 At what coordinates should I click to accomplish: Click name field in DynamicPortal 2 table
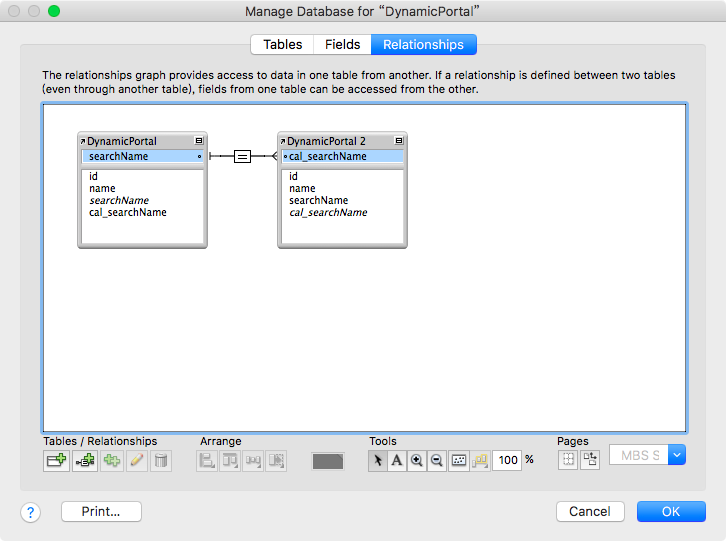[302, 189]
